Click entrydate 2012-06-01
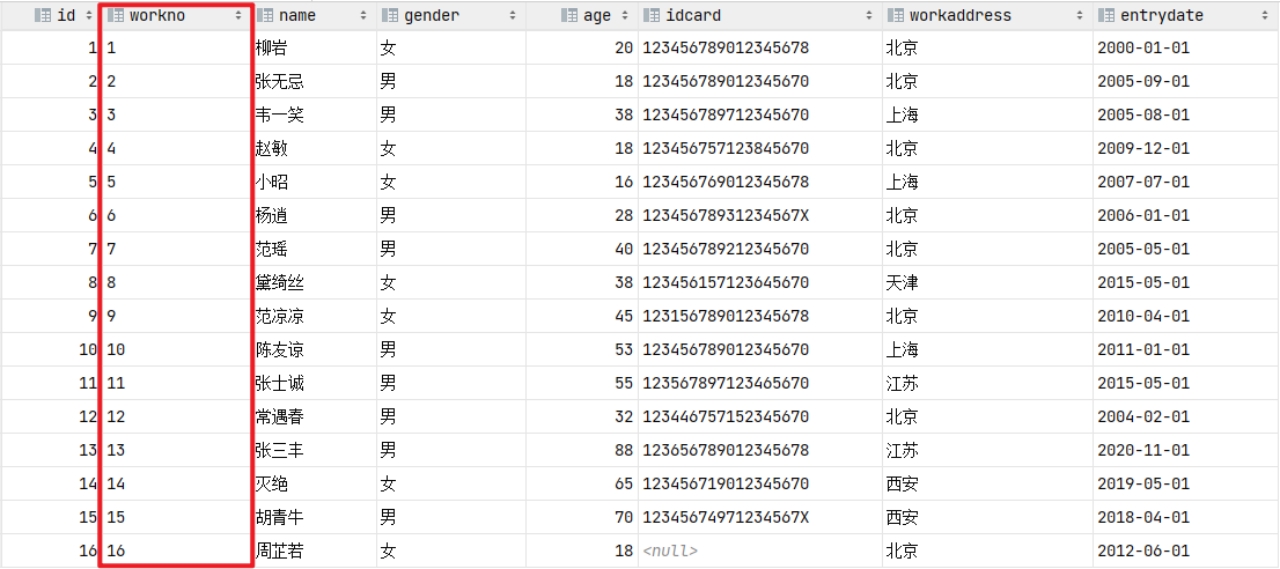This screenshot has height=569, width=1280. click(x=1143, y=550)
